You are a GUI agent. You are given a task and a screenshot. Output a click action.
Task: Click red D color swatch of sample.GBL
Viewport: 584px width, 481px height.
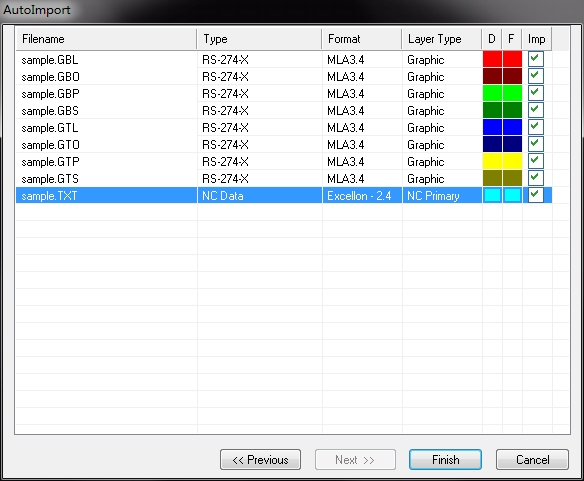pos(492,59)
